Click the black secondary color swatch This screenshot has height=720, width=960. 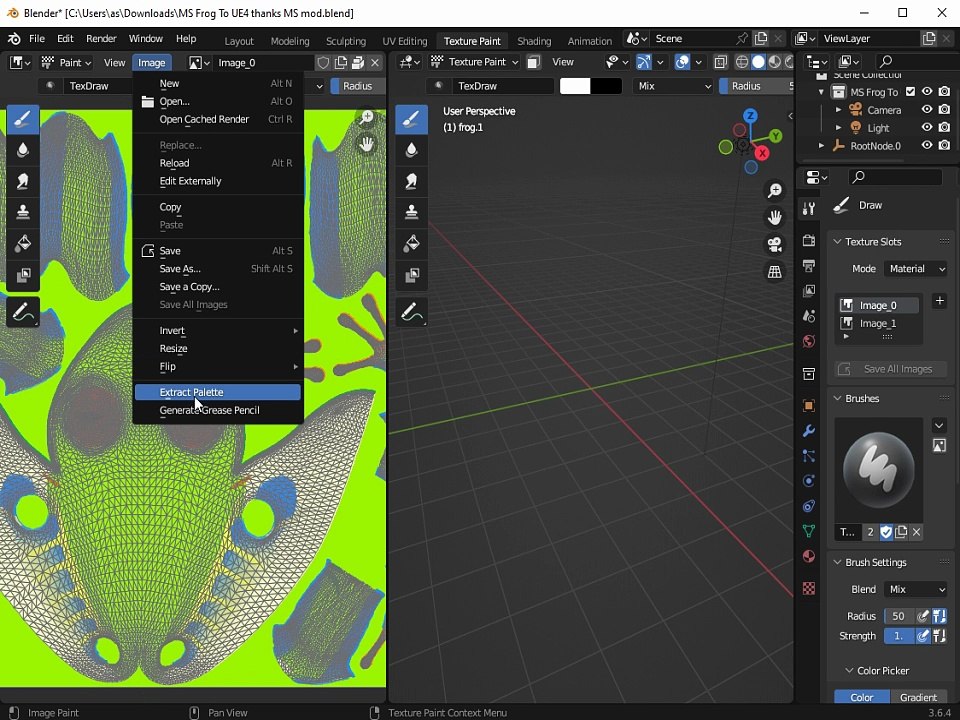coord(606,86)
